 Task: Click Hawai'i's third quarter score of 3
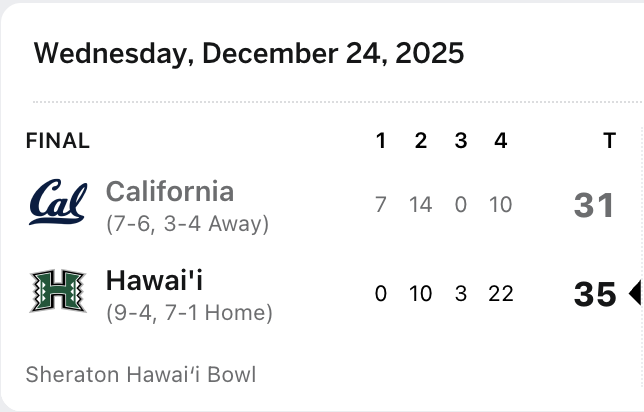tap(460, 294)
